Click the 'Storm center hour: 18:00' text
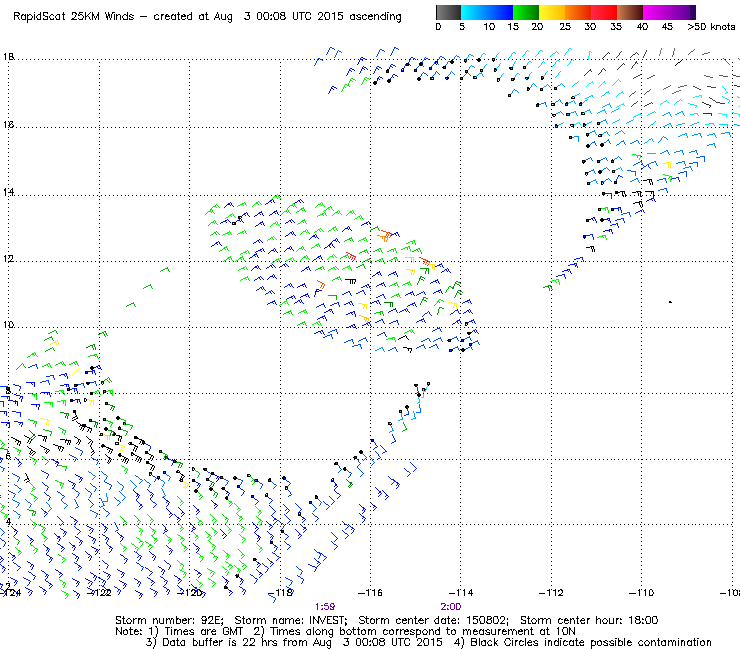This screenshot has height=650, width=740. coord(589,620)
